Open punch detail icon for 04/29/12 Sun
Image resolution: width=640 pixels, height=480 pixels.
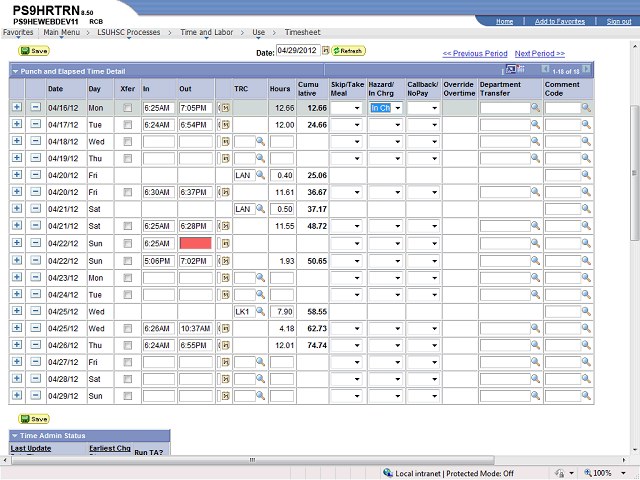coord(226,396)
